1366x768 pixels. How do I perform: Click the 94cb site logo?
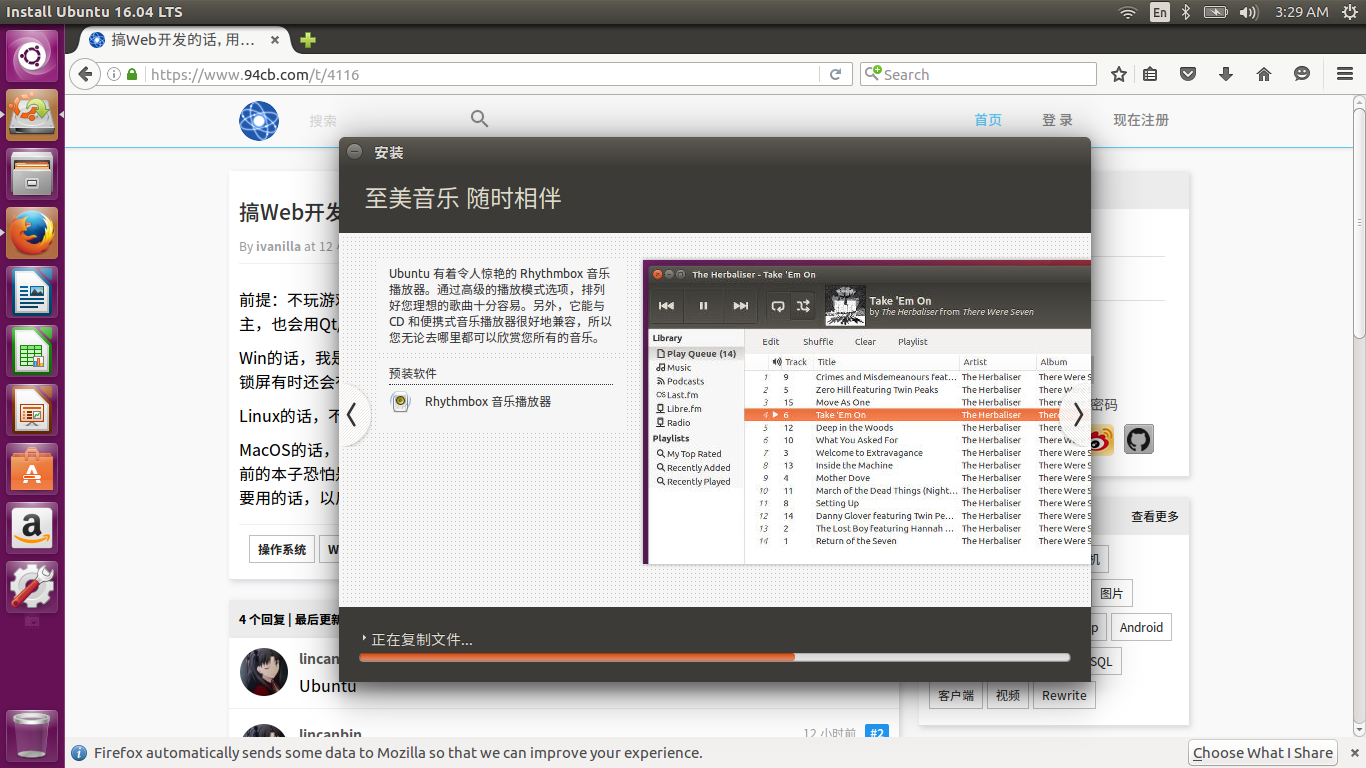click(x=259, y=120)
